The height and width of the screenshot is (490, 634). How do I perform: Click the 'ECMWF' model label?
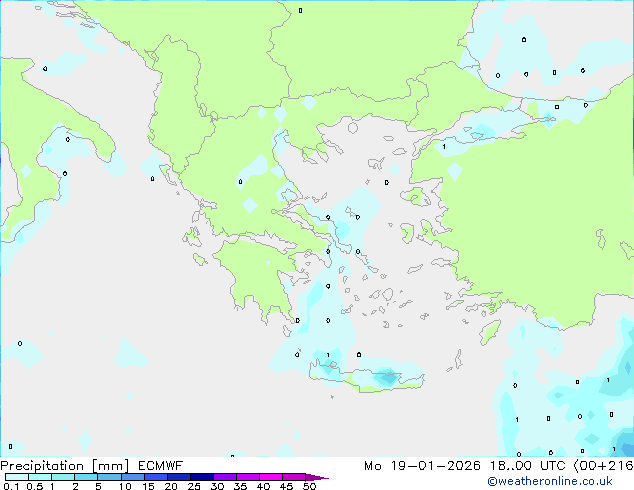pos(161,466)
